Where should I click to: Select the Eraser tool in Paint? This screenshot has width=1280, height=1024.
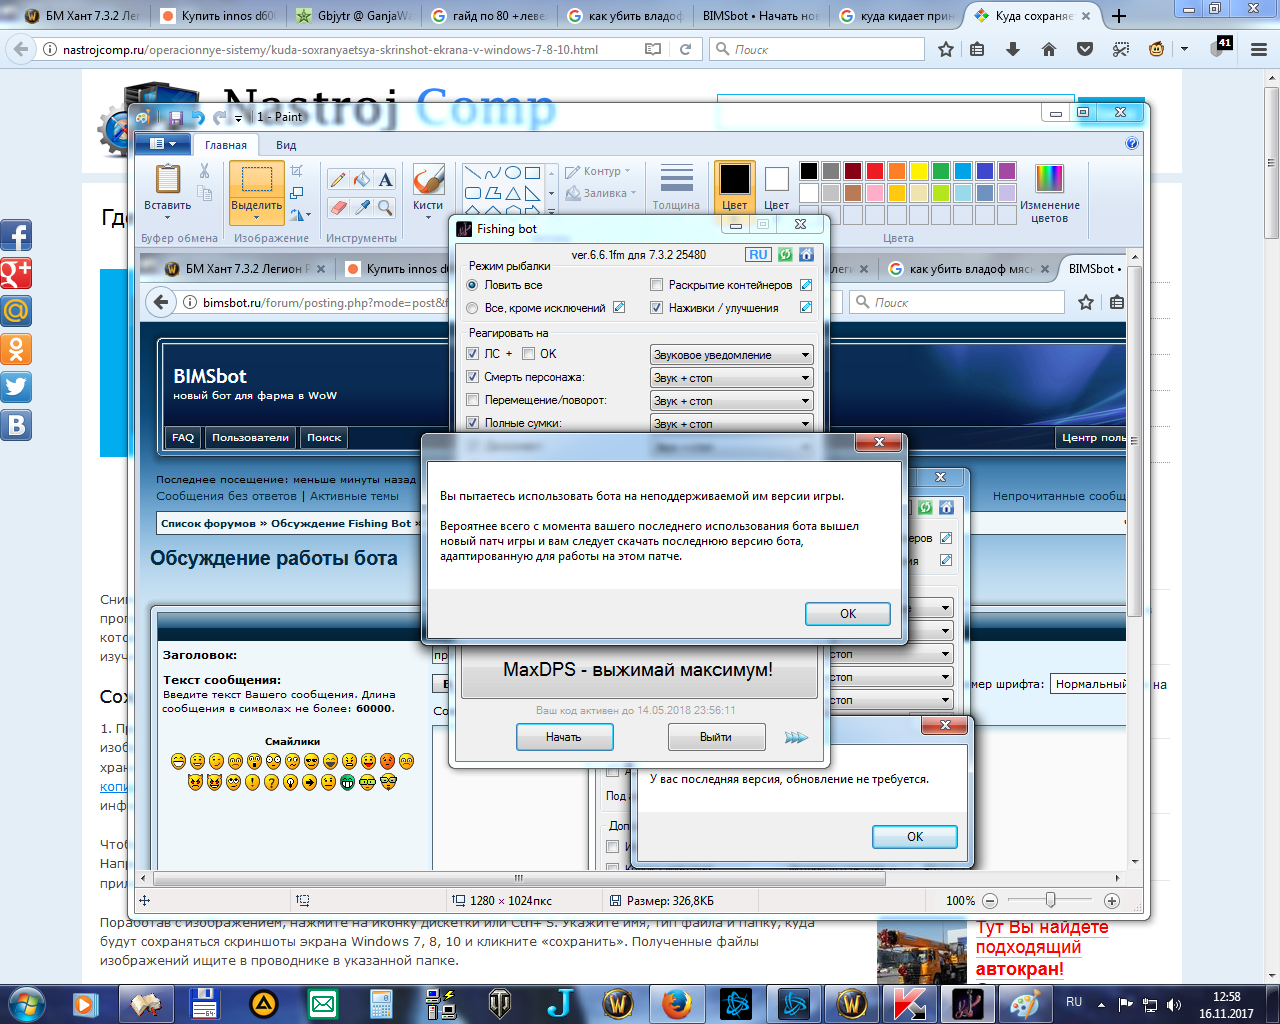(x=338, y=207)
